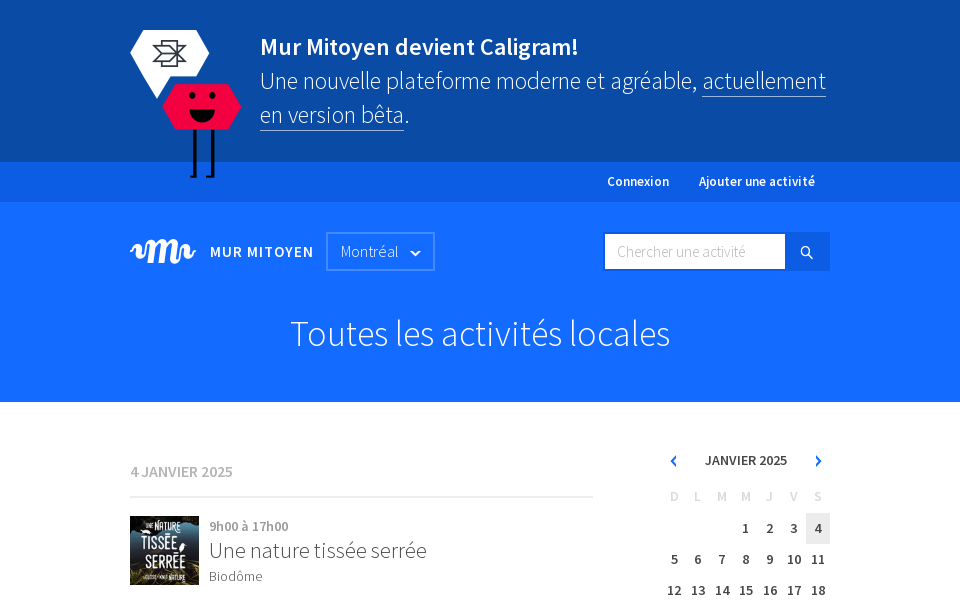
Task: Click the JANVIER 2025 month heading
Action: [x=745, y=461]
